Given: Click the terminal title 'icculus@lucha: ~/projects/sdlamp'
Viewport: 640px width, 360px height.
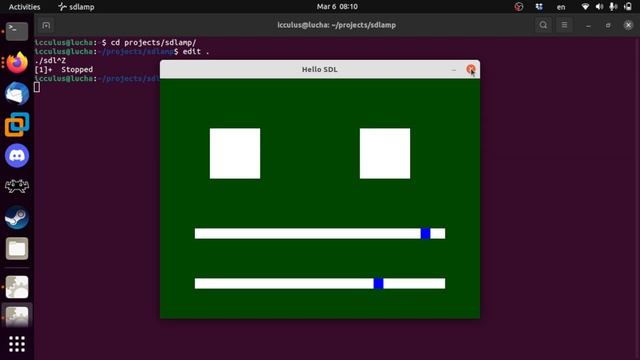Looking at the screenshot, I should pyautogui.click(x=337, y=25).
